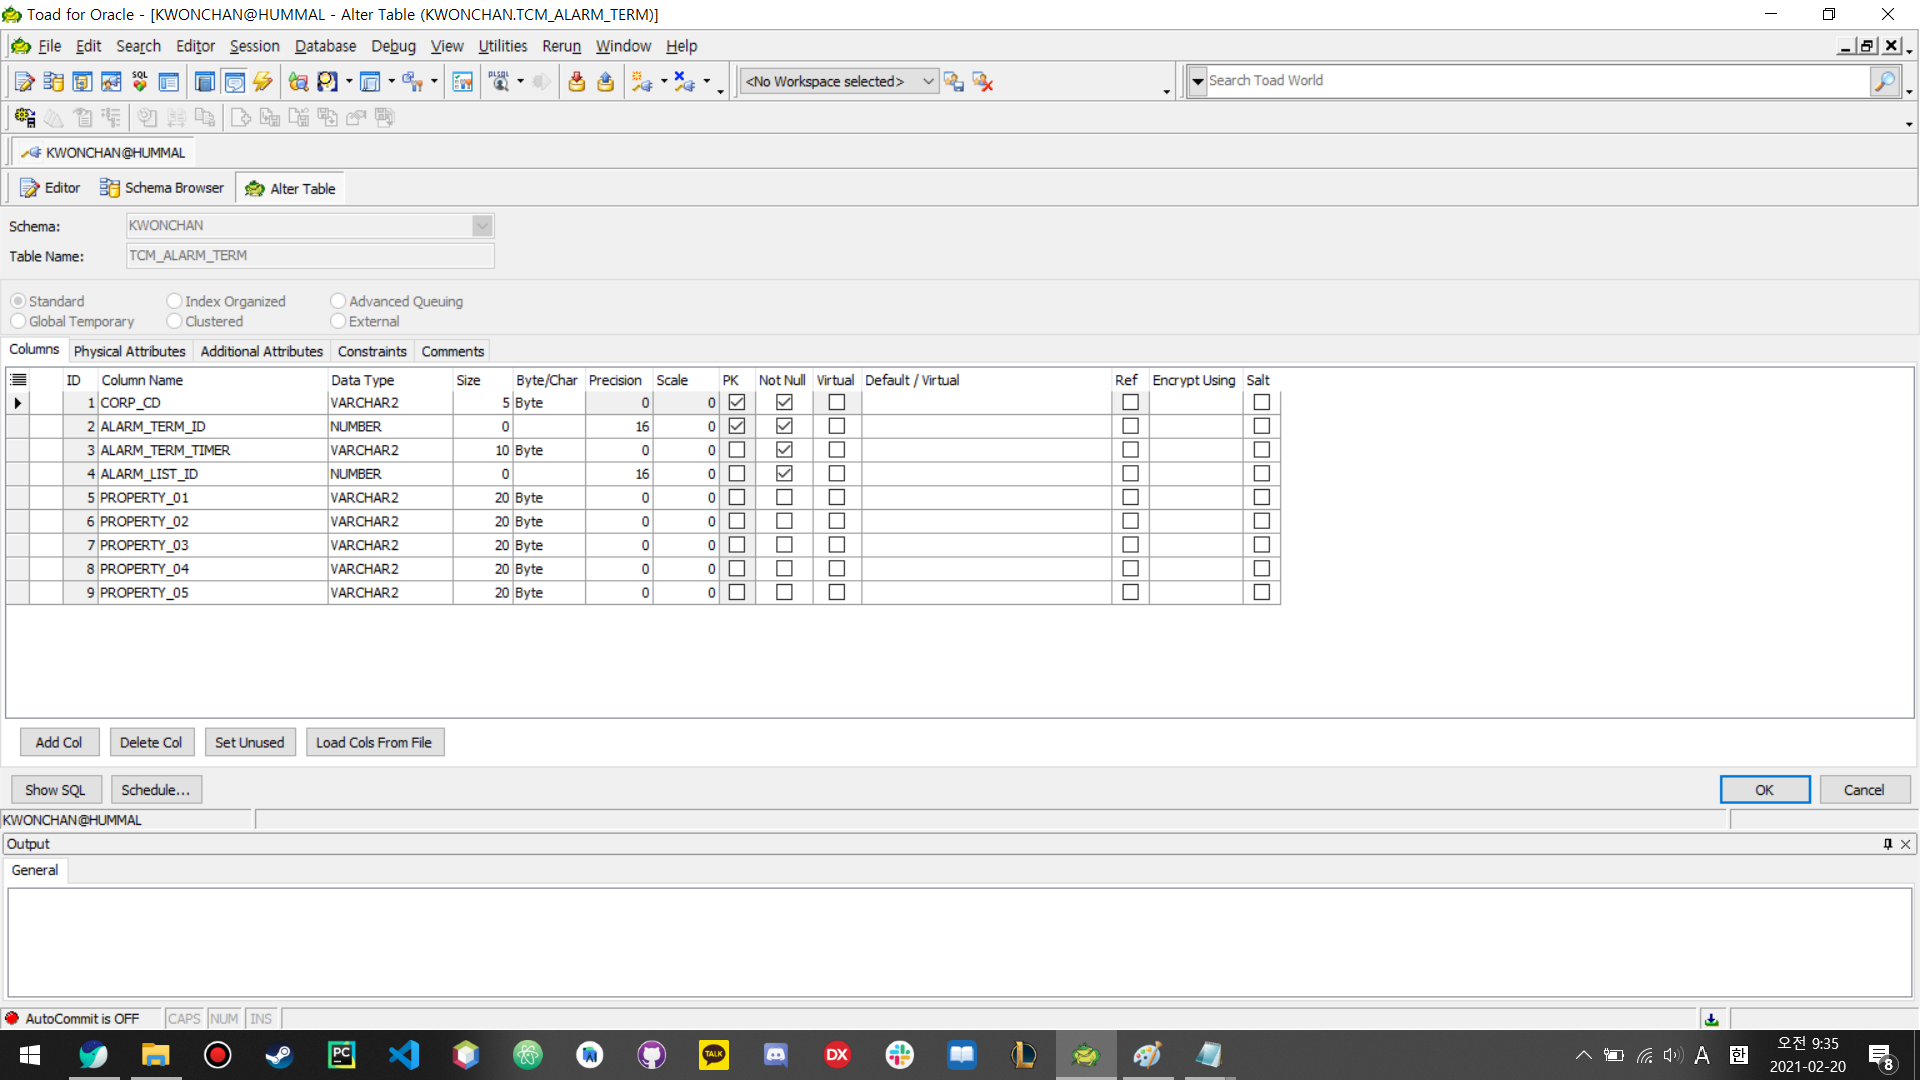
Task: Open the workspace selection dropdown
Action: tap(928, 81)
